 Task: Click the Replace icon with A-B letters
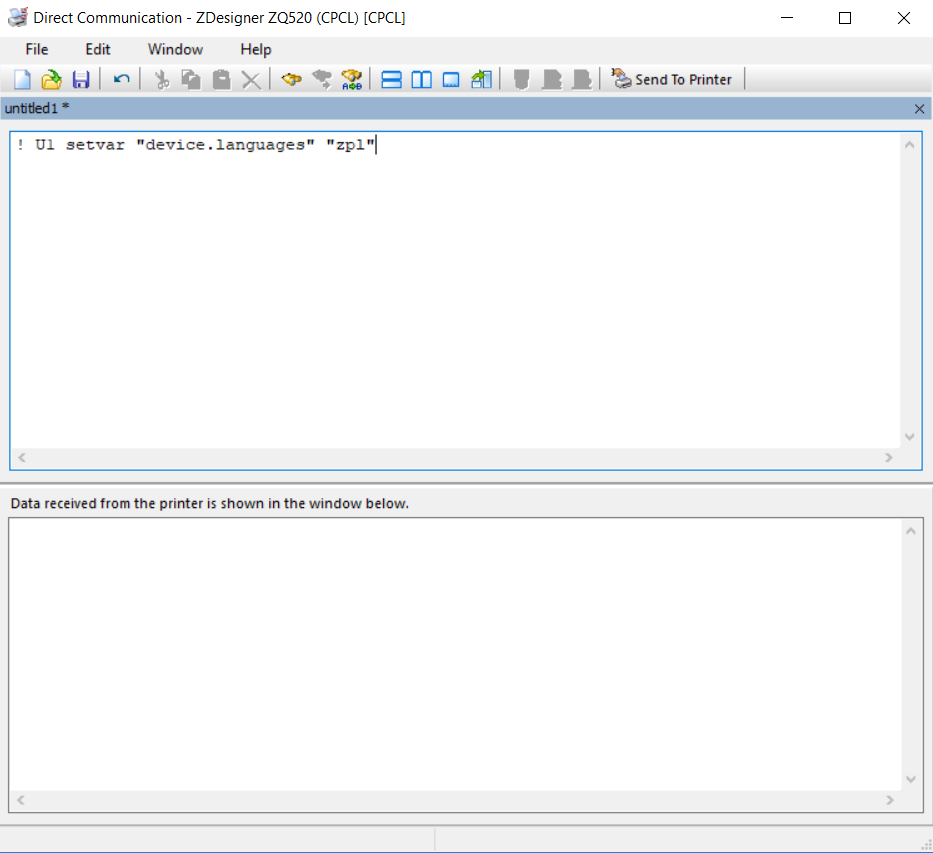[x=351, y=79]
